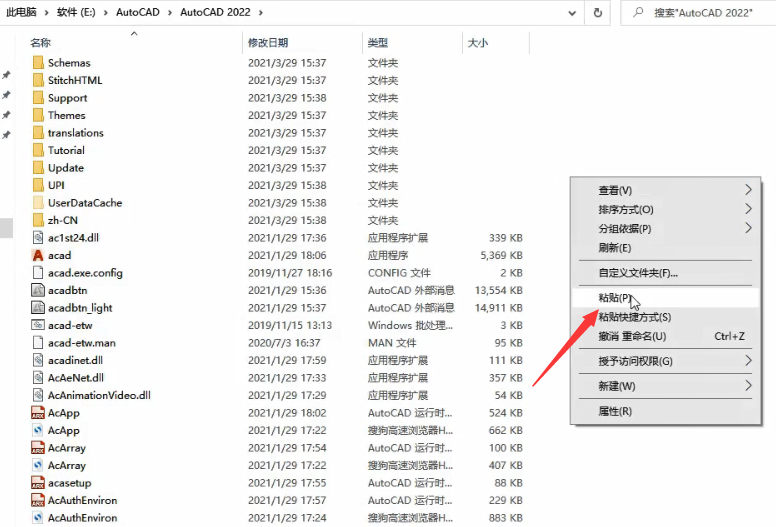Expand the chevron after 软件 (E:) breadcrumb
Screen dimensions: 776x527
coord(105,12)
